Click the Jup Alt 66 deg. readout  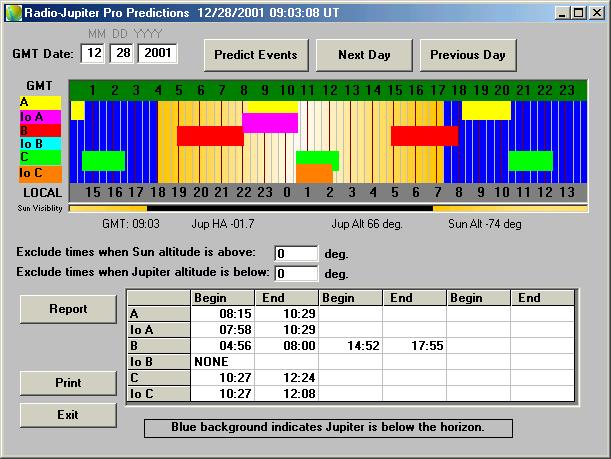pos(367,224)
